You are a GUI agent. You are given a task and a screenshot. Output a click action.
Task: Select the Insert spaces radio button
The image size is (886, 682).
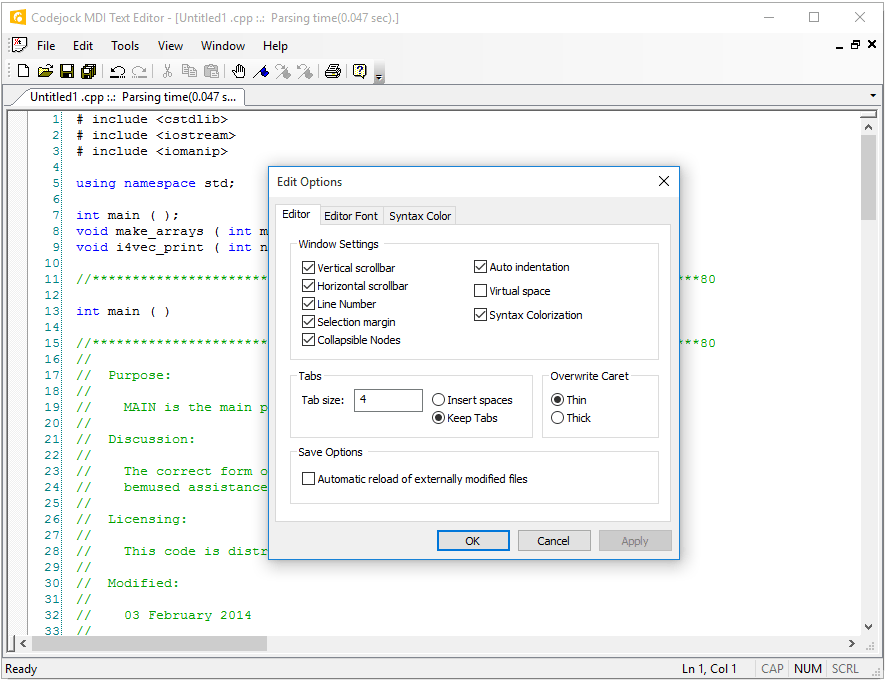(x=438, y=399)
